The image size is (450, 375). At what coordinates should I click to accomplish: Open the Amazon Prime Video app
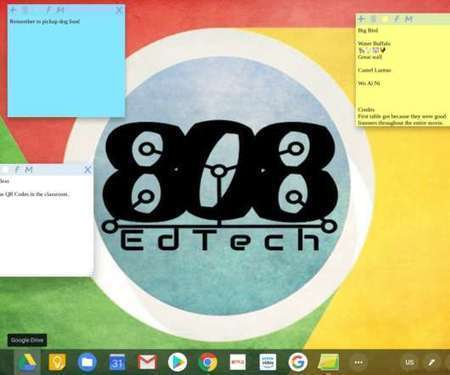pos(268,362)
